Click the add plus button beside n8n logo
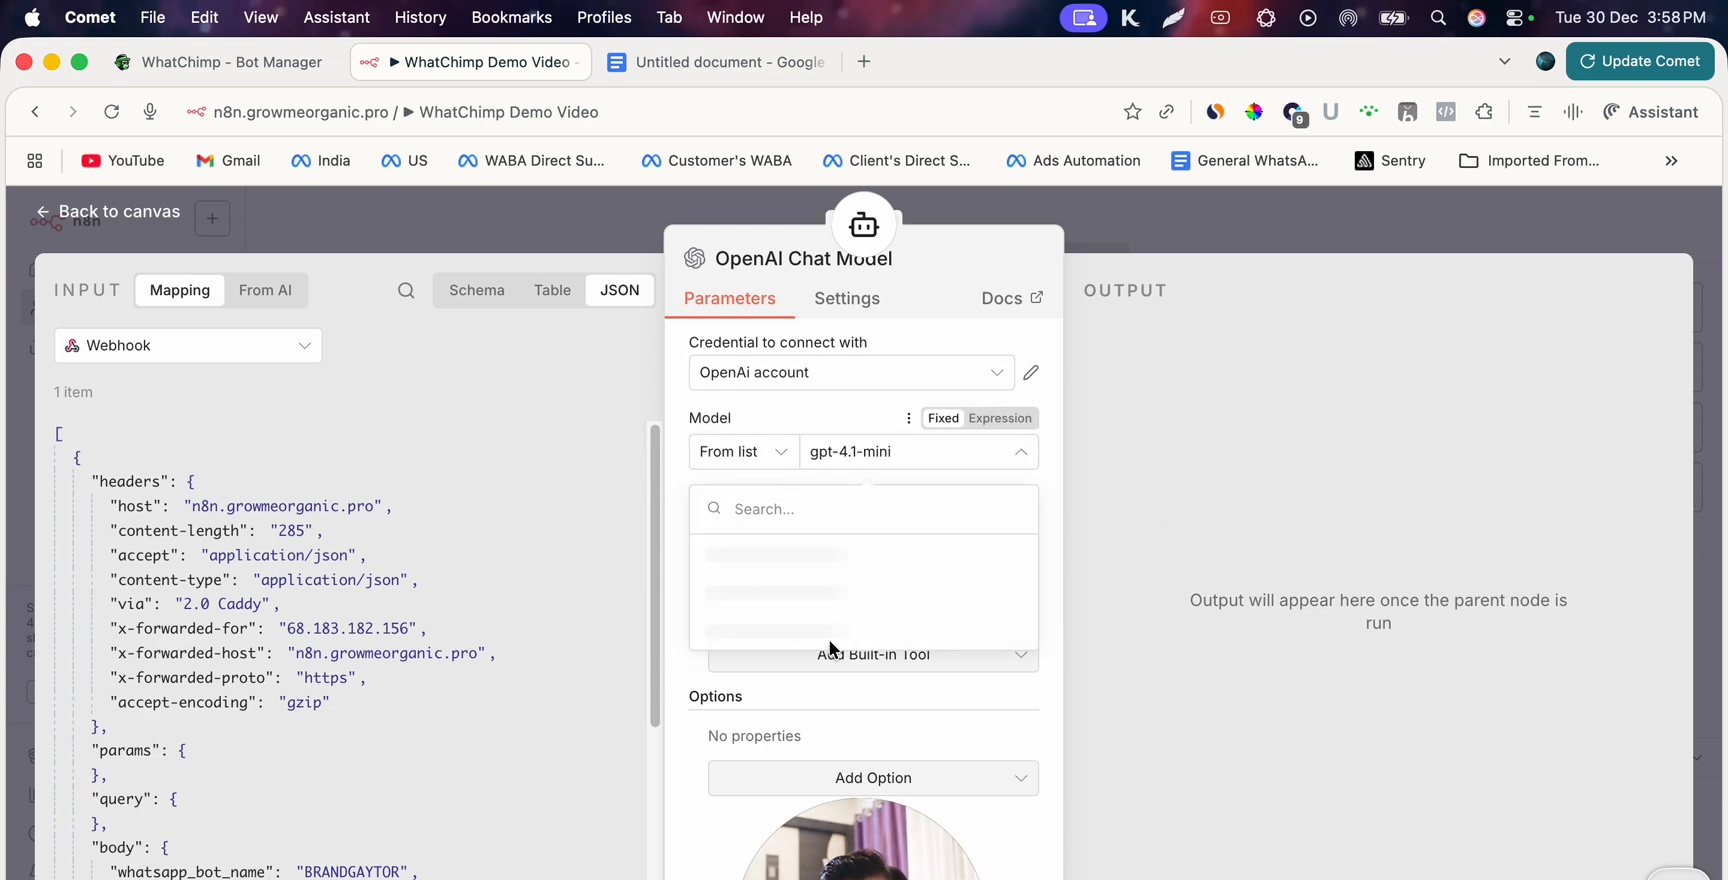 point(212,219)
